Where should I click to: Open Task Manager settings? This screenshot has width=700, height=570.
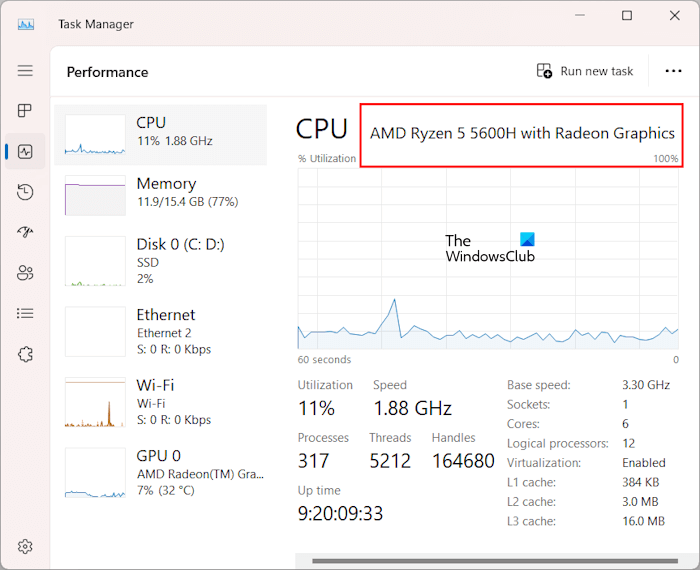[x=25, y=546]
